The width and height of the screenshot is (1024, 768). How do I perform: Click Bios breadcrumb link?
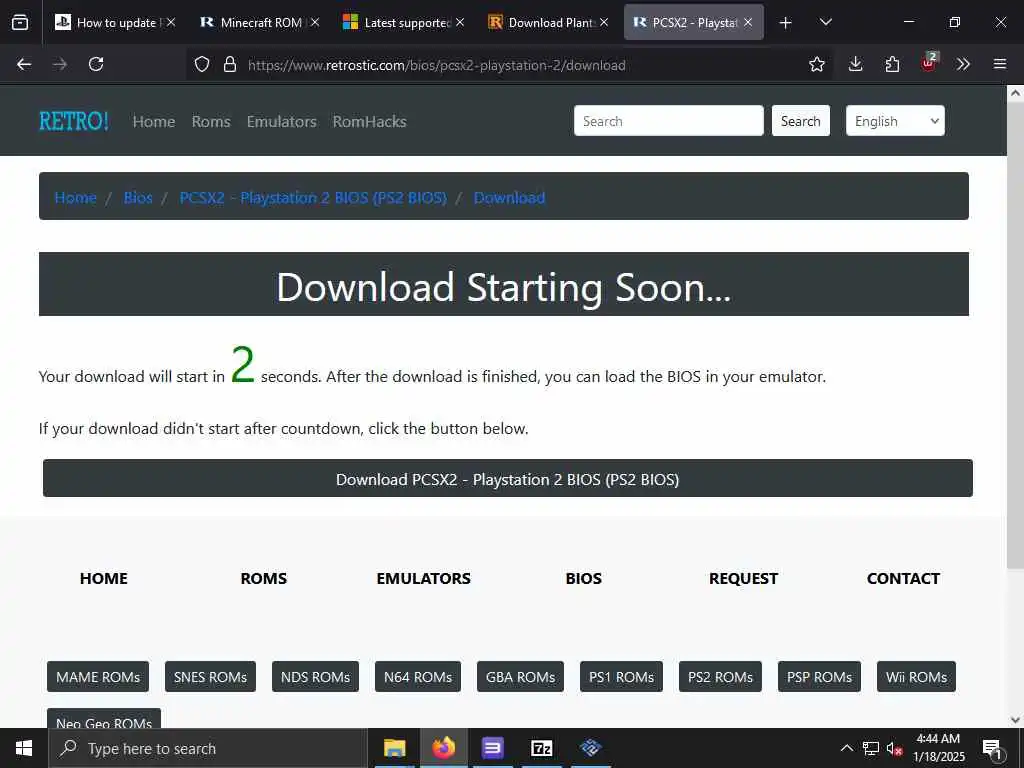pyautogui.click(x=138, y=197)
